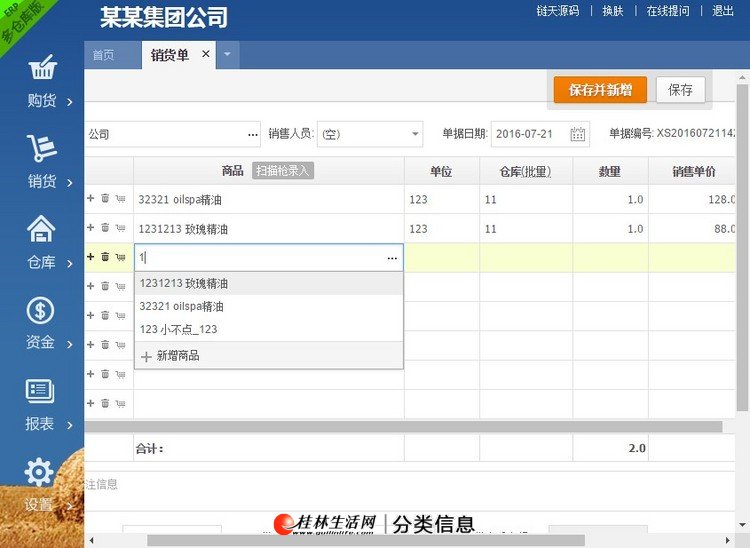The height and width of the screenshot is (548, 750).
Task: Click the 保存并新增 button
Action: coord(600,90)
